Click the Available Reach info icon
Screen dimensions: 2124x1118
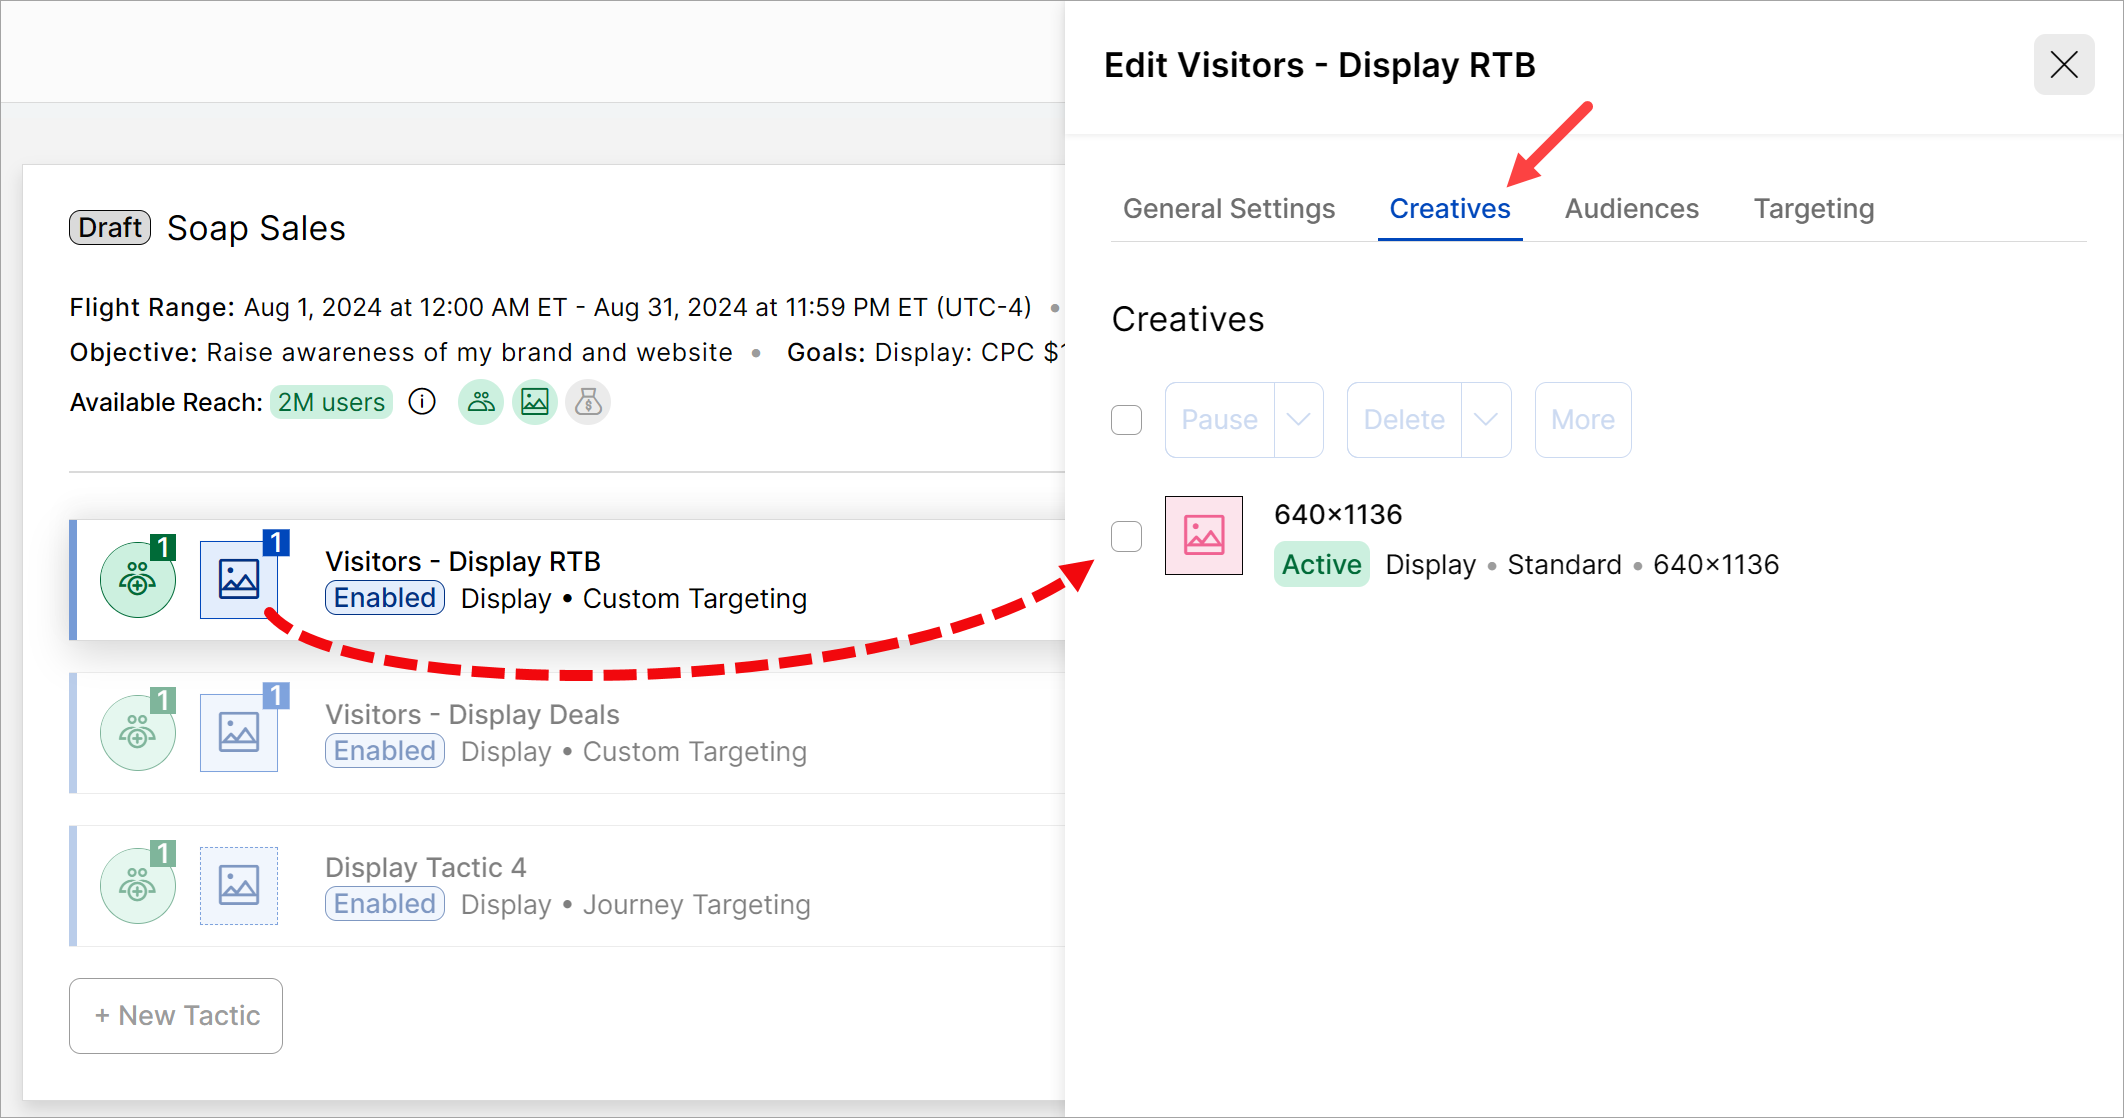[422, 402]
